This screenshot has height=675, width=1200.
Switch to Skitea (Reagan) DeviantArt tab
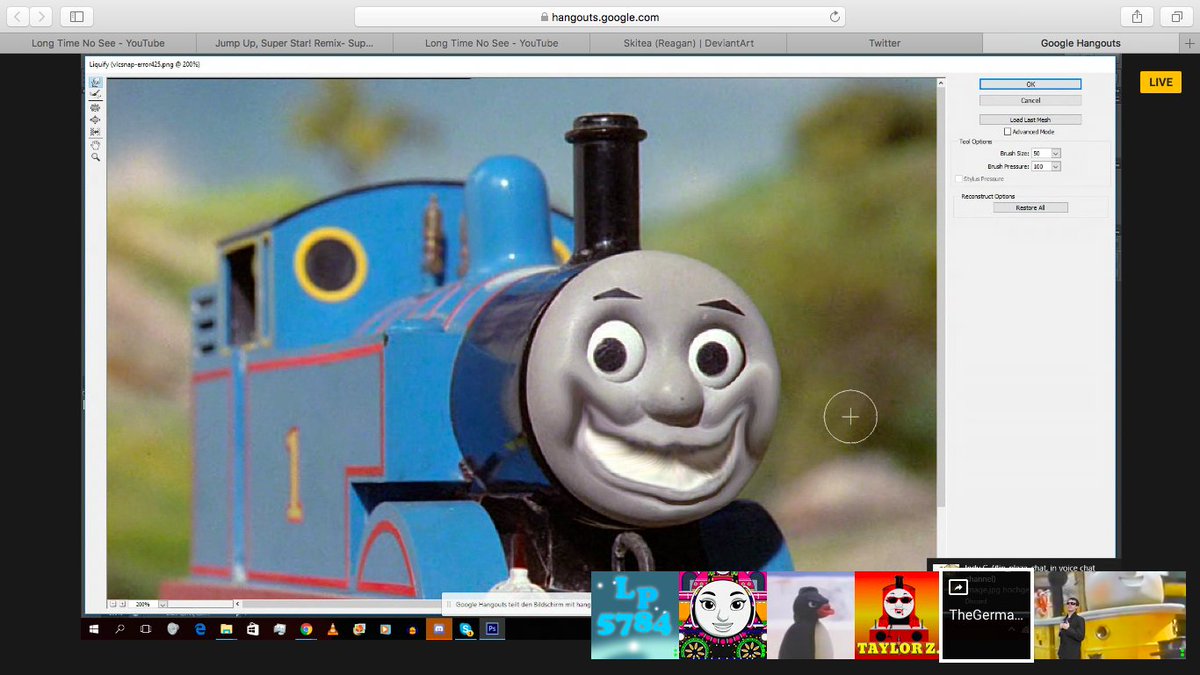click(688, 43)
